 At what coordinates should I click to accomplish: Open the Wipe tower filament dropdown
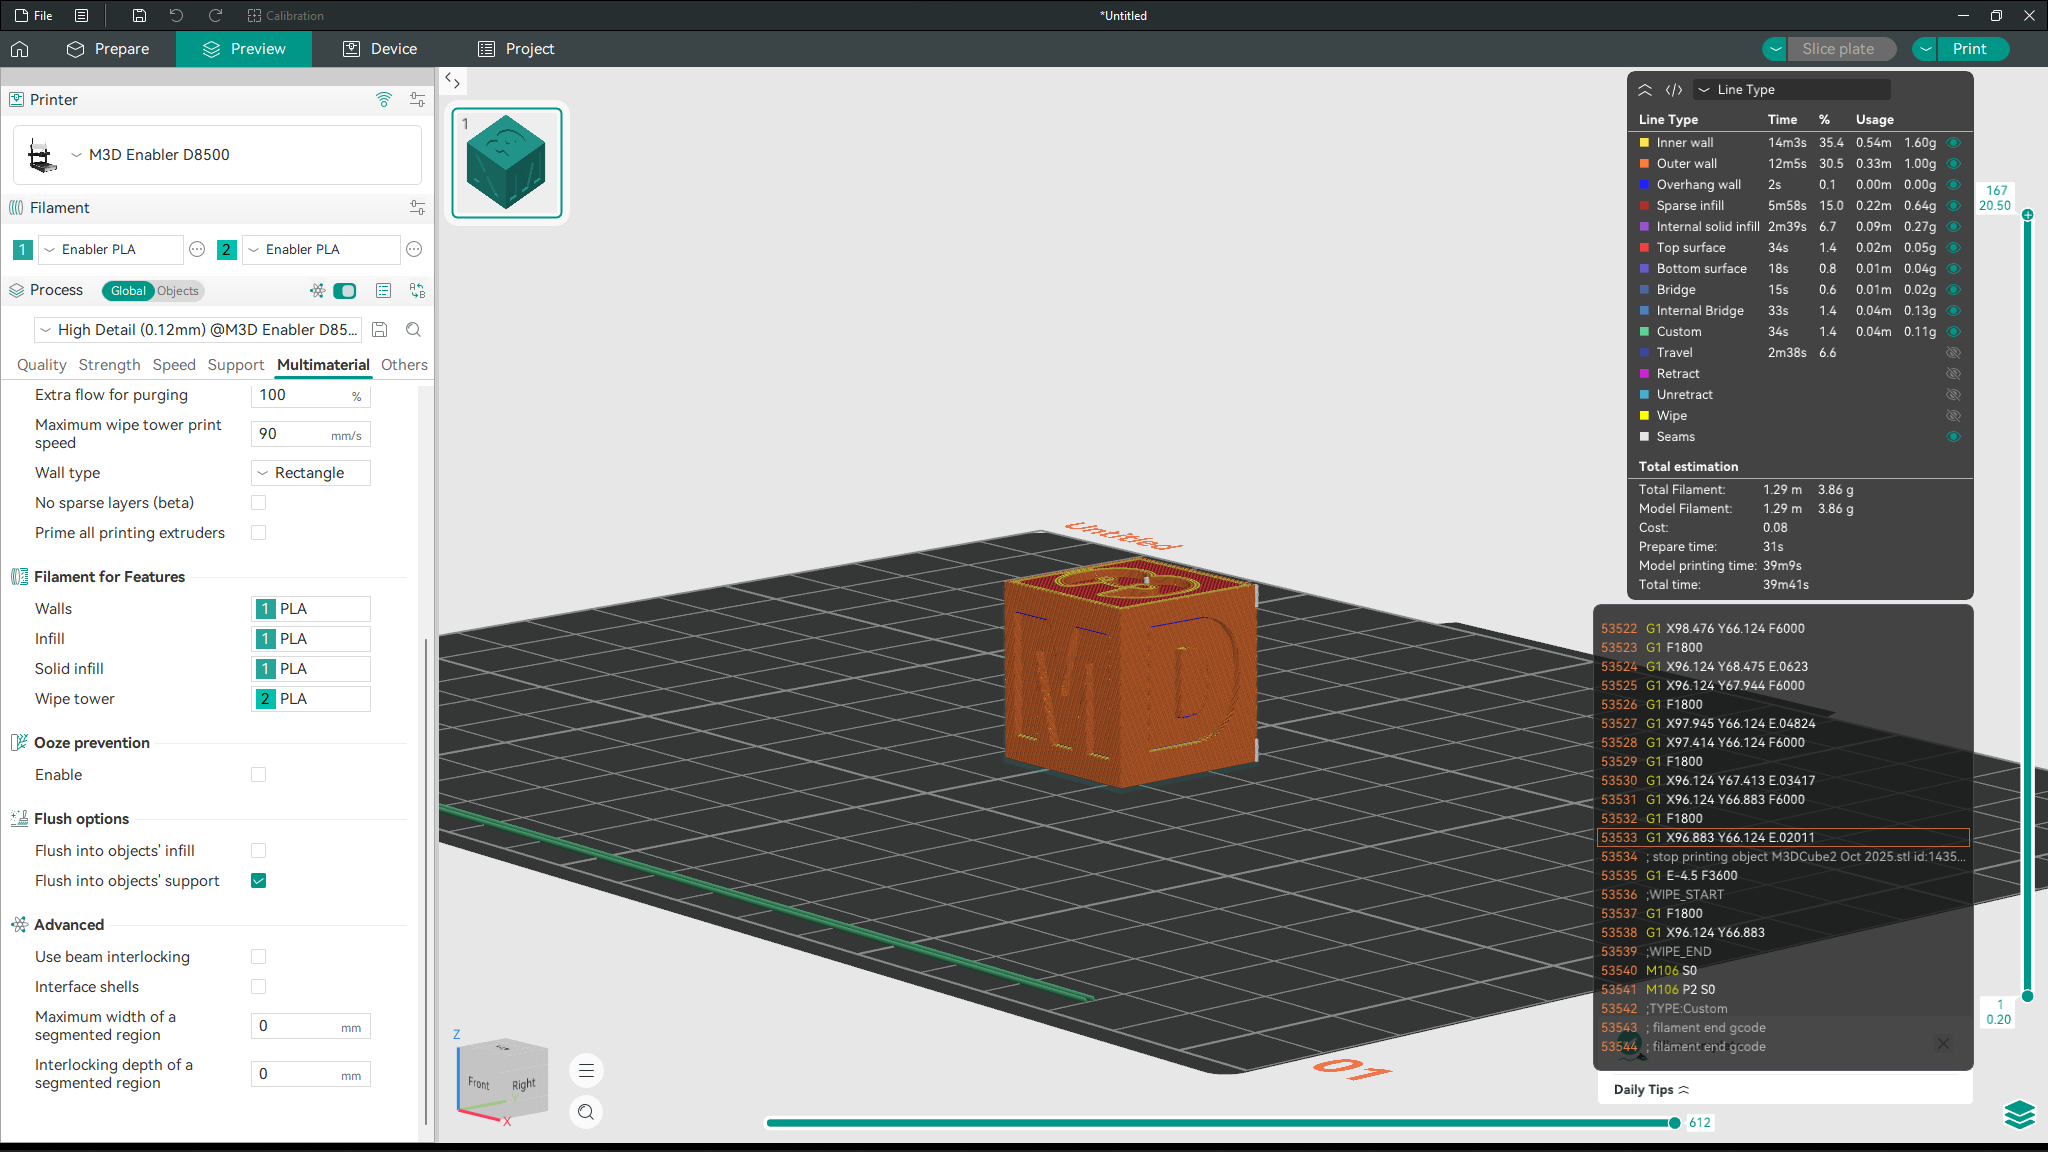(x=311, y=699)
